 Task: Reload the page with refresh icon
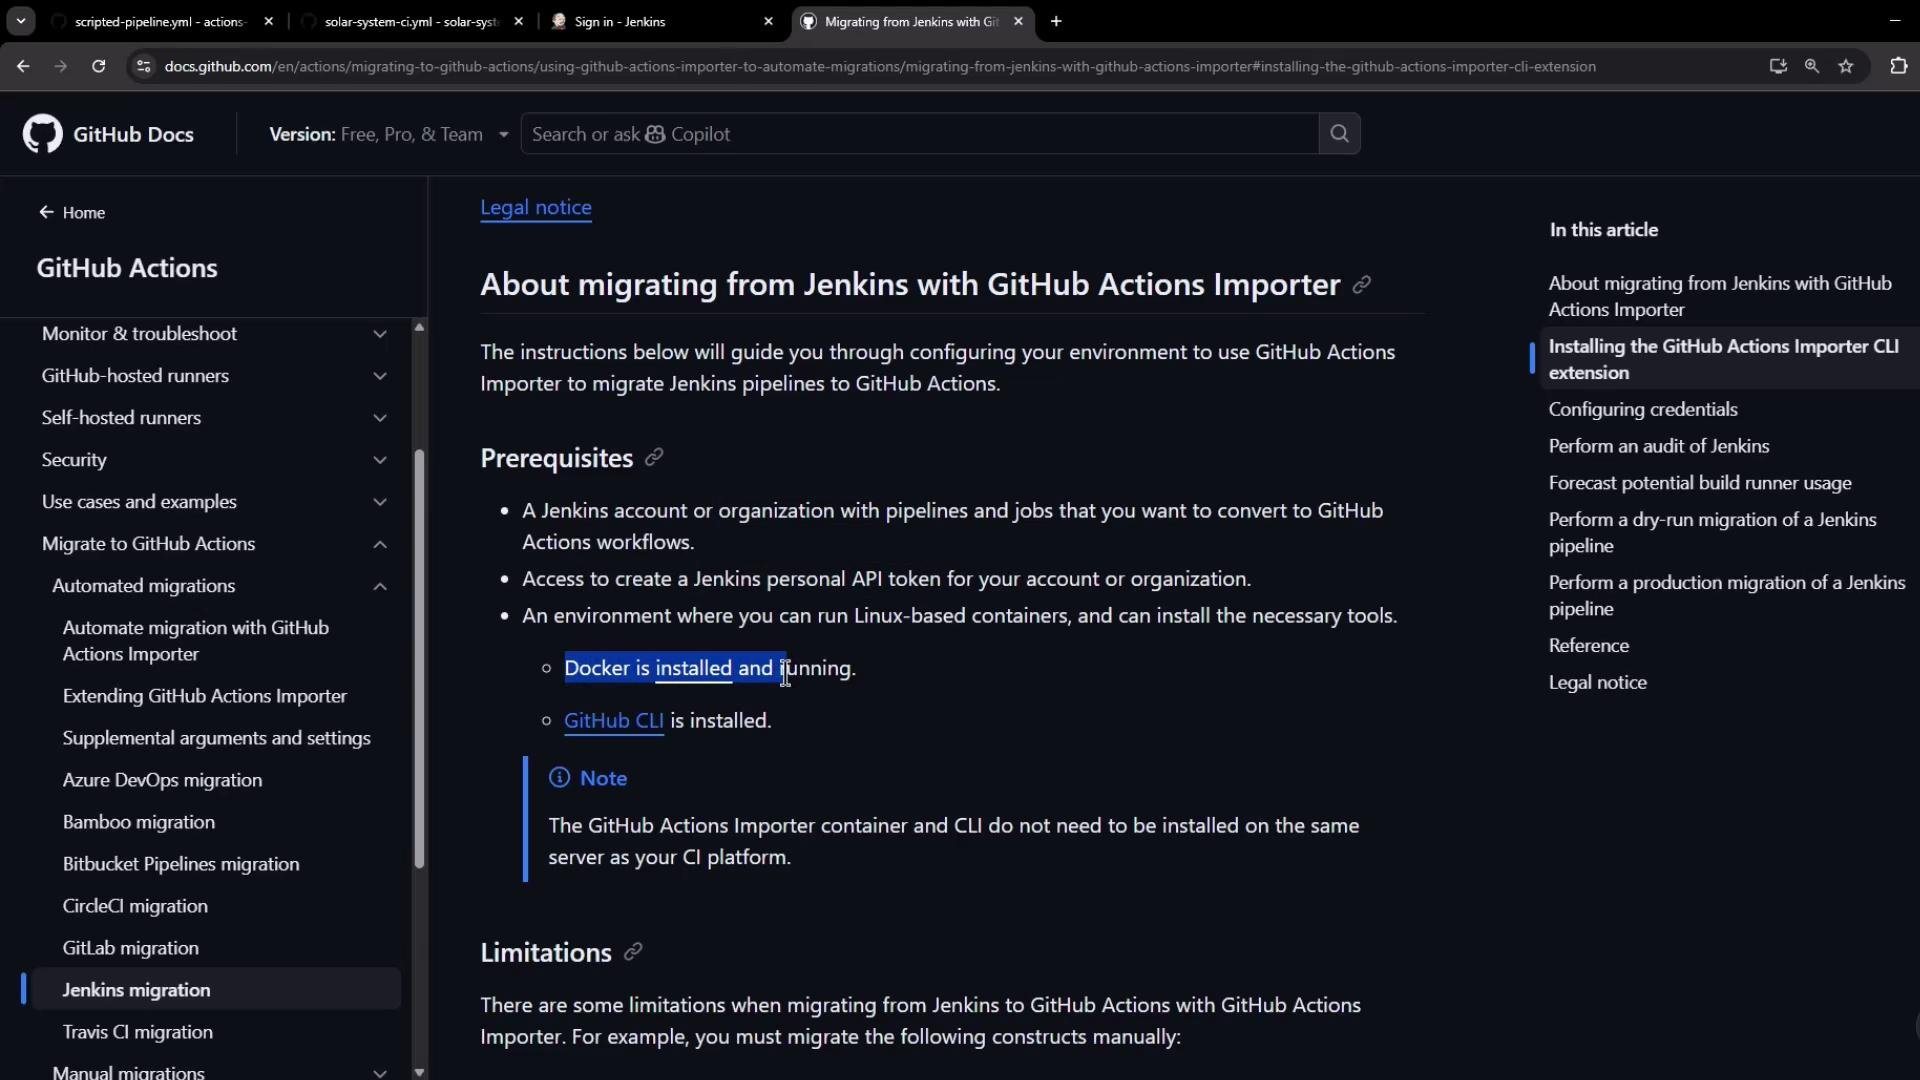(x=98, y=66)
